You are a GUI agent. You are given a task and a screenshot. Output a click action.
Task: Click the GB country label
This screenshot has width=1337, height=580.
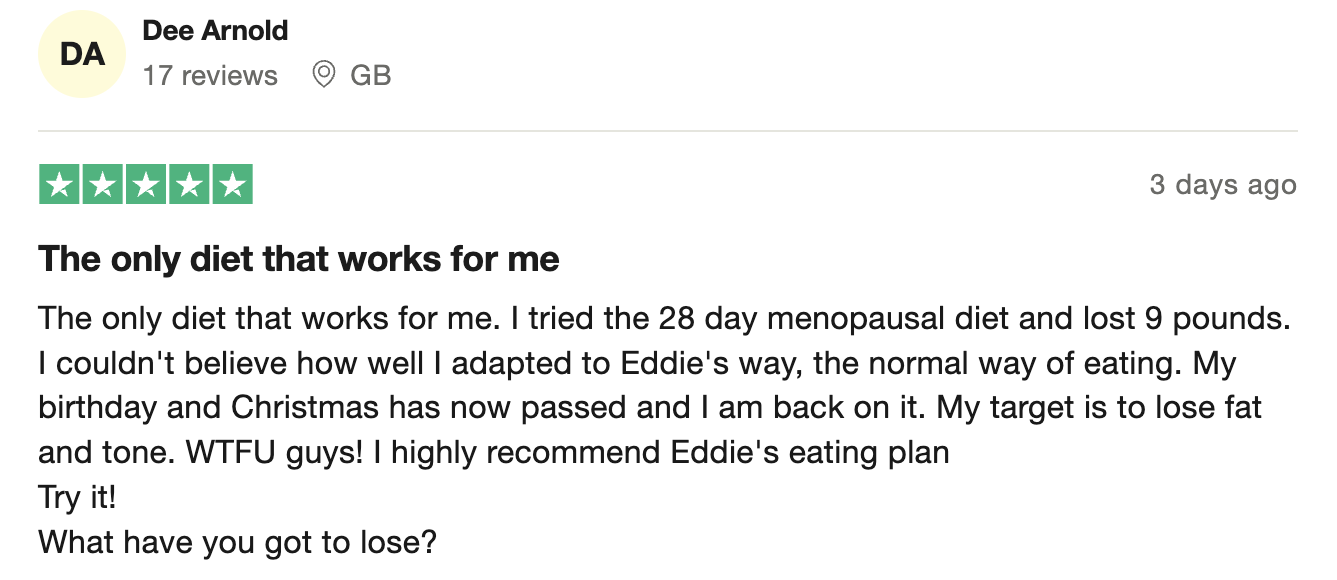pyautogui.click(x=370, y=75)
